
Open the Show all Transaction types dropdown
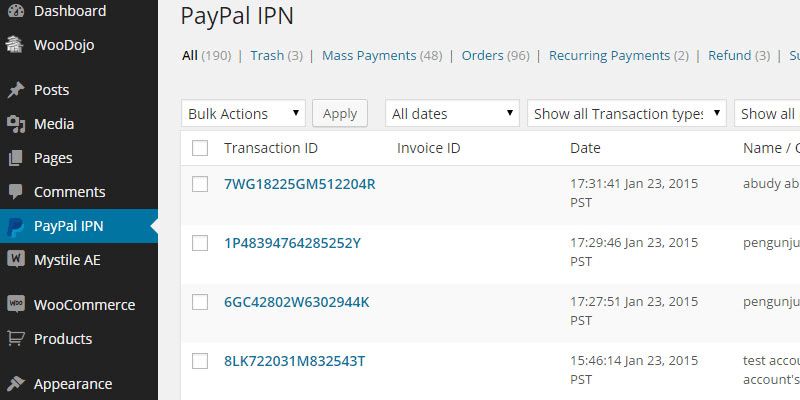click(626, 114)
